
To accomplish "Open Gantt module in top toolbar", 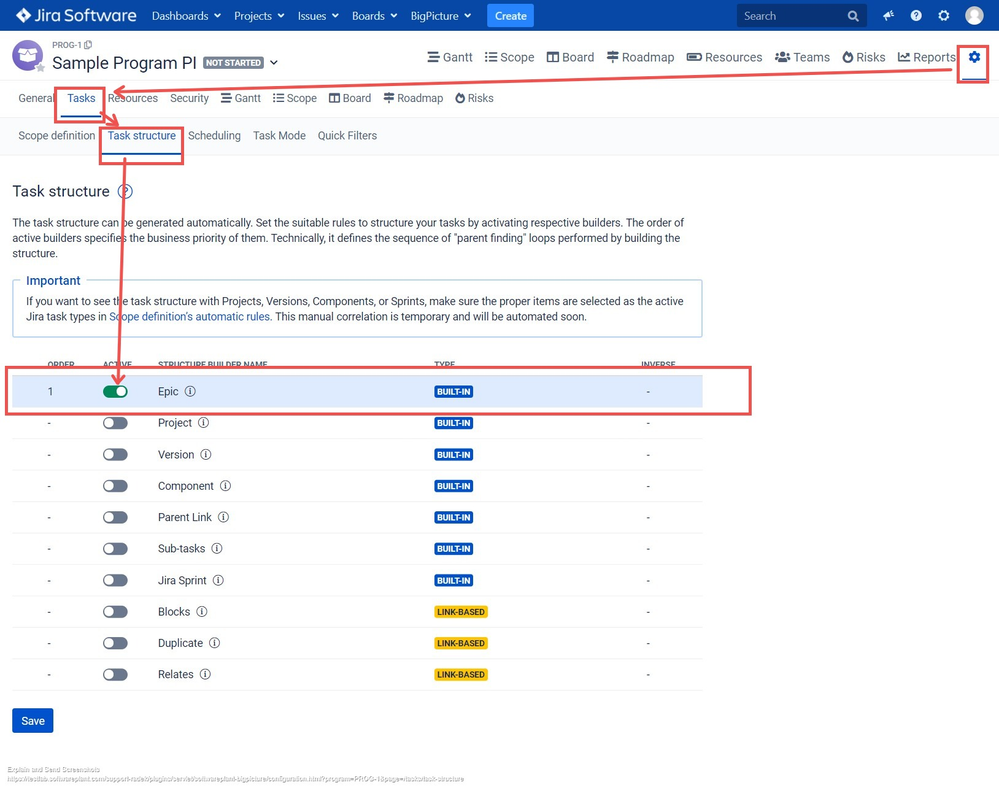I will [450, 57].
